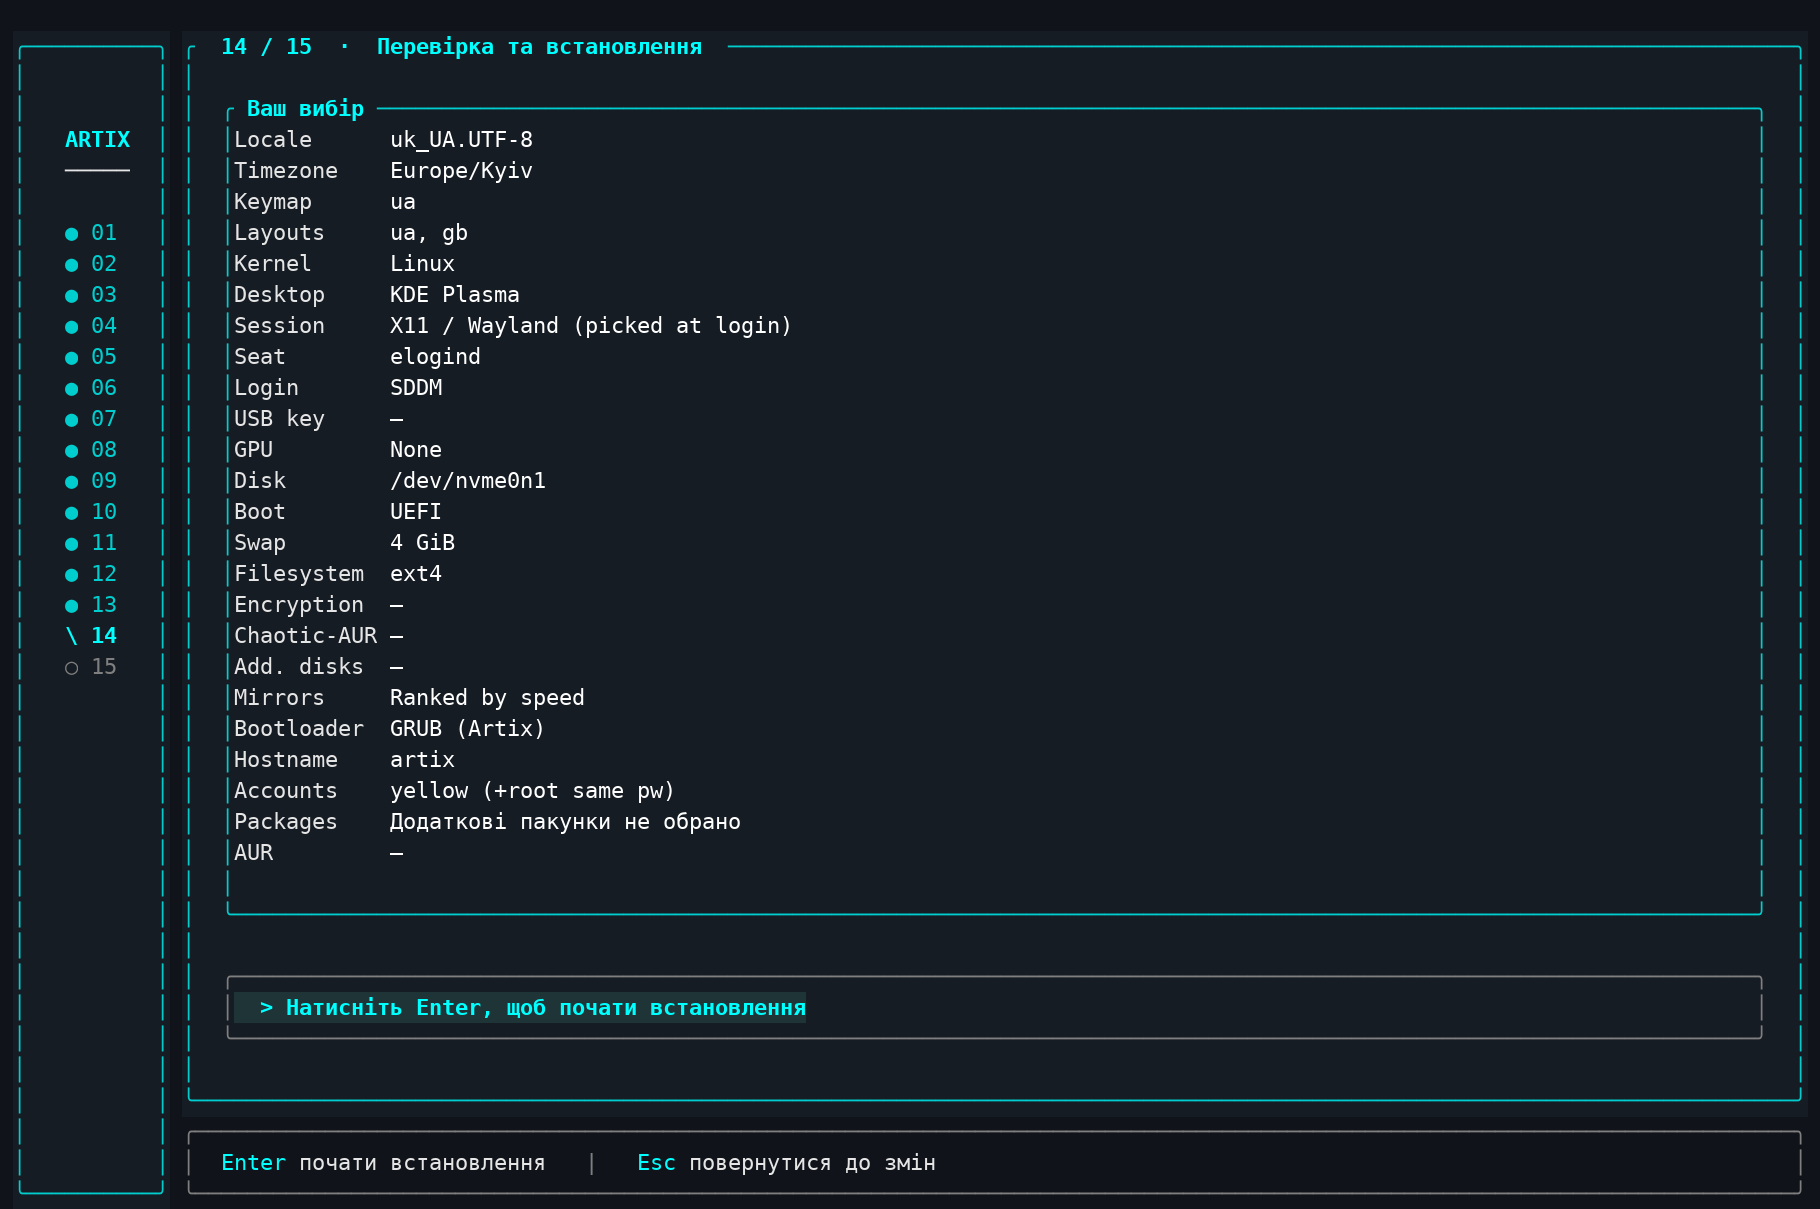
Task: Go to step 02 in sidebar
Action: pyautogui.click(x=91, y=264)
